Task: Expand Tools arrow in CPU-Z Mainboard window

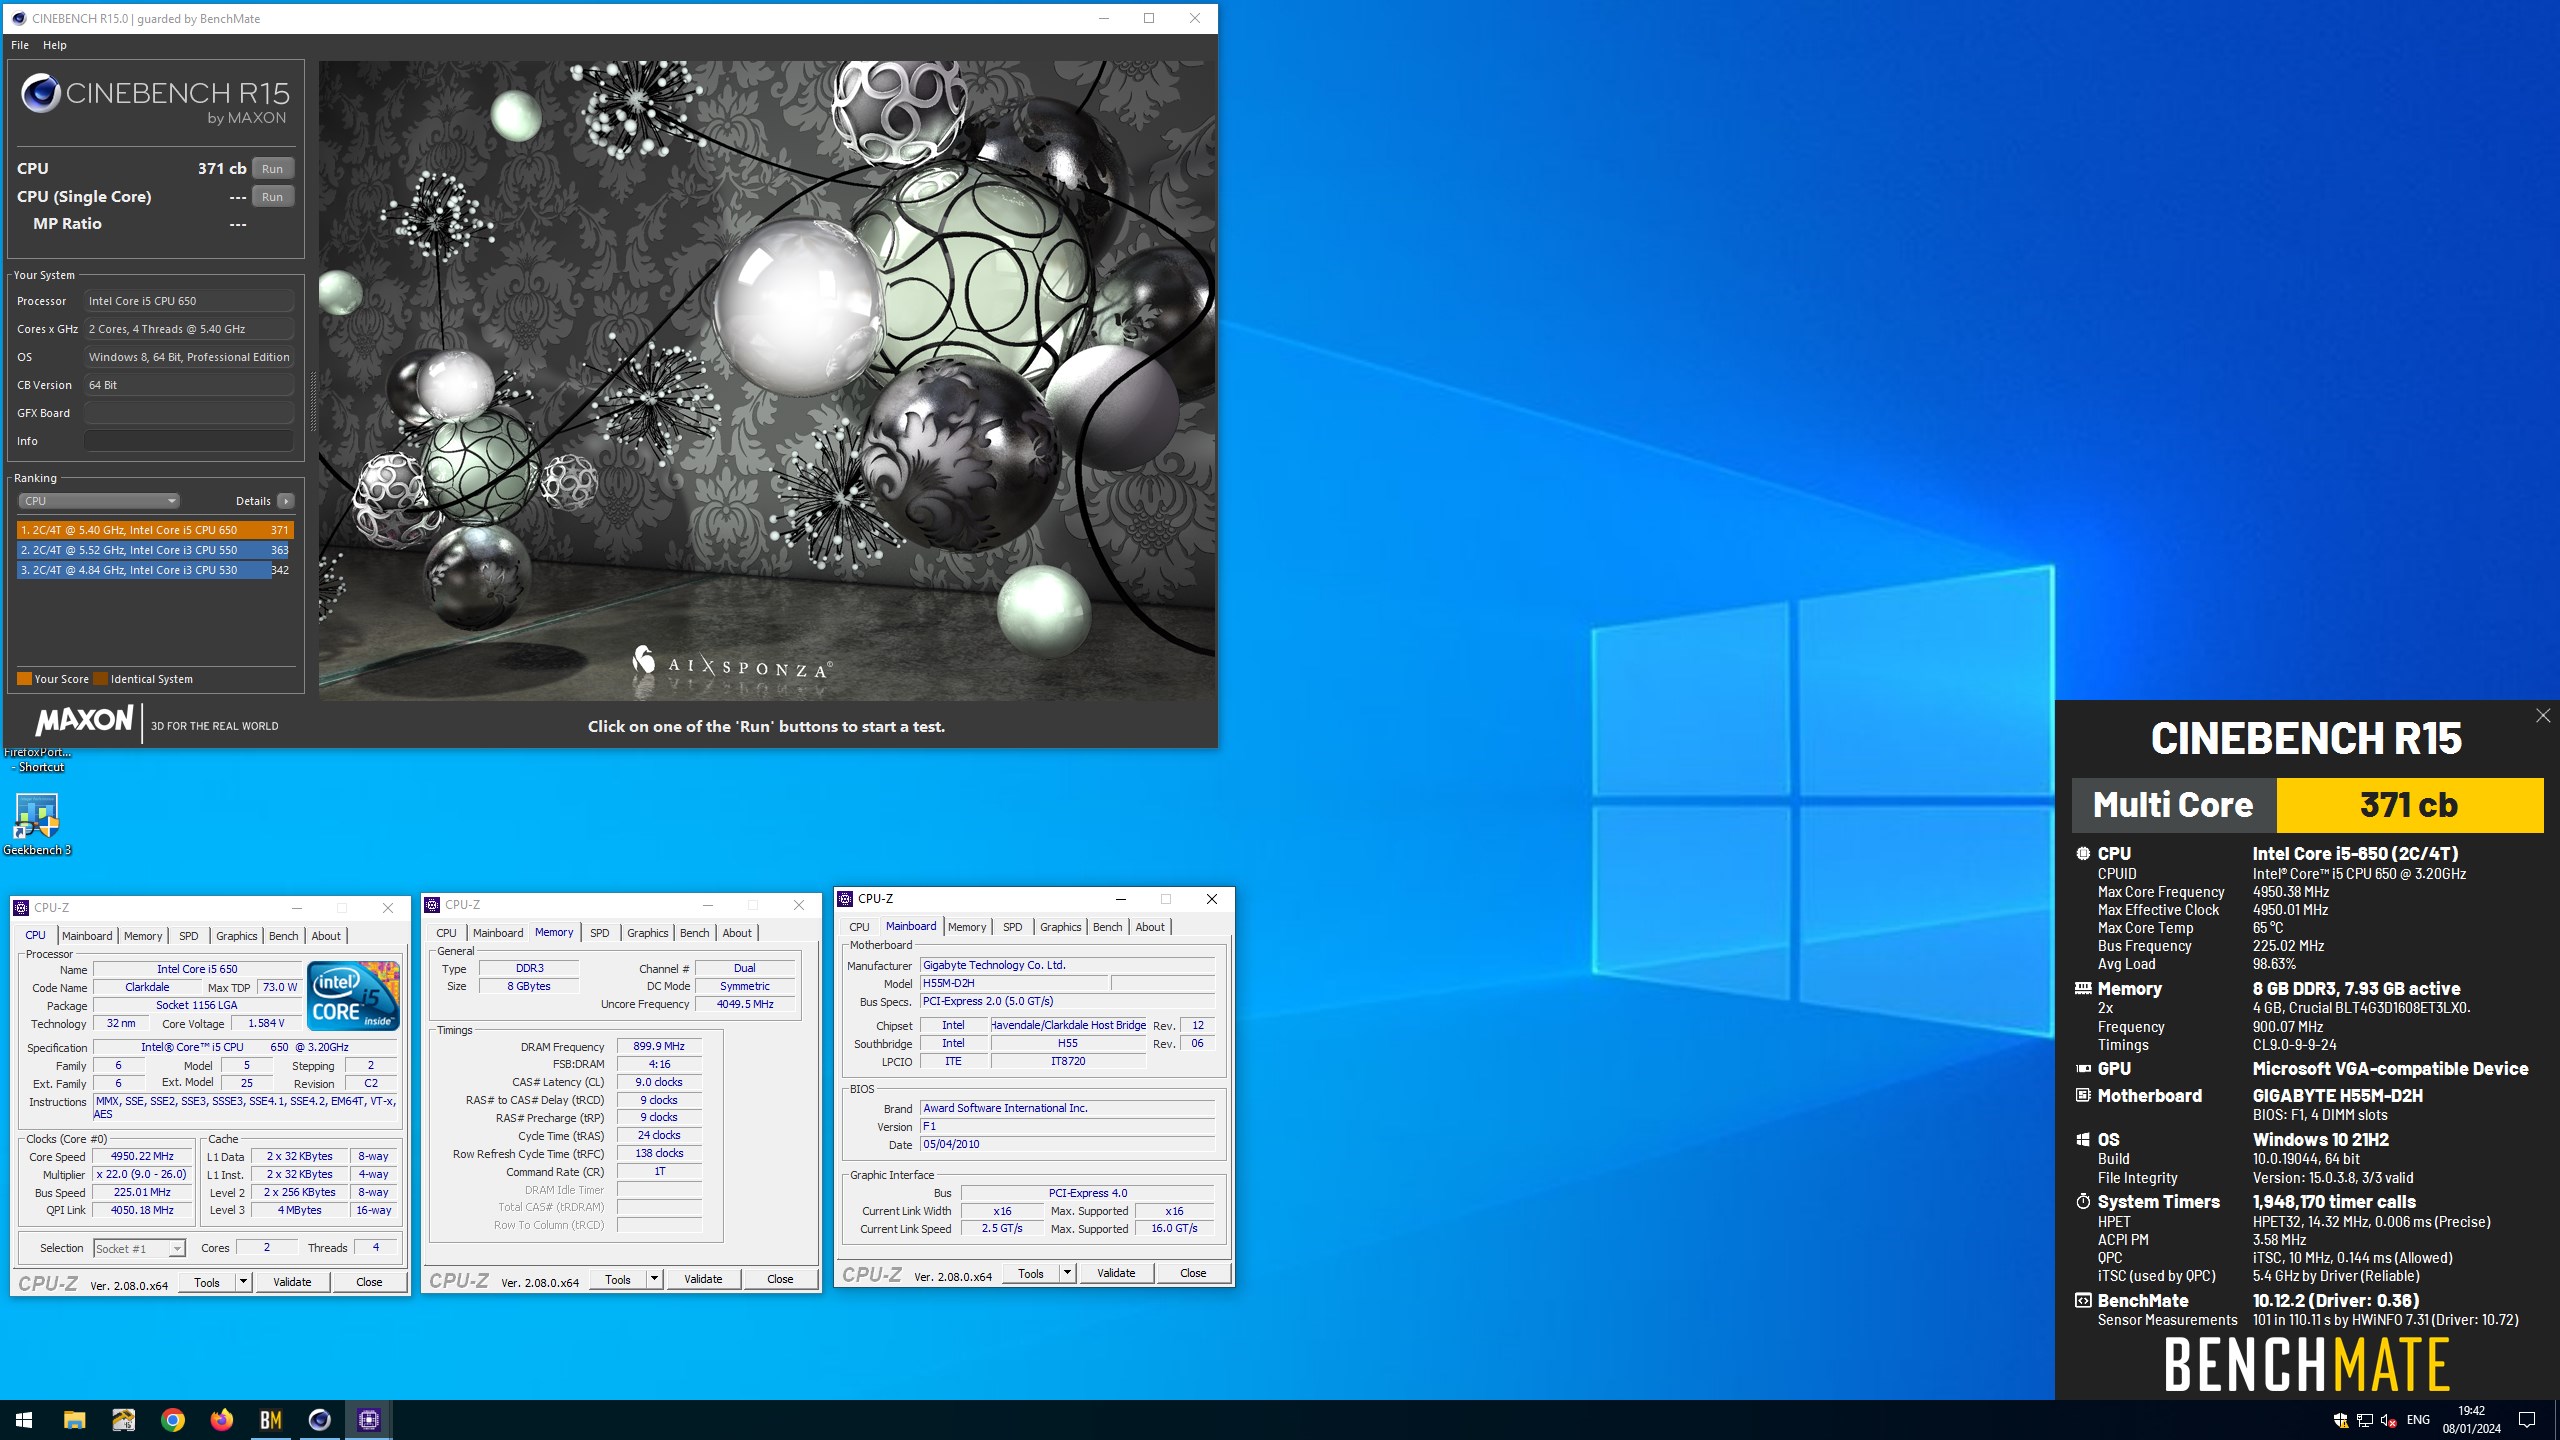Action: [1067, 1273]
